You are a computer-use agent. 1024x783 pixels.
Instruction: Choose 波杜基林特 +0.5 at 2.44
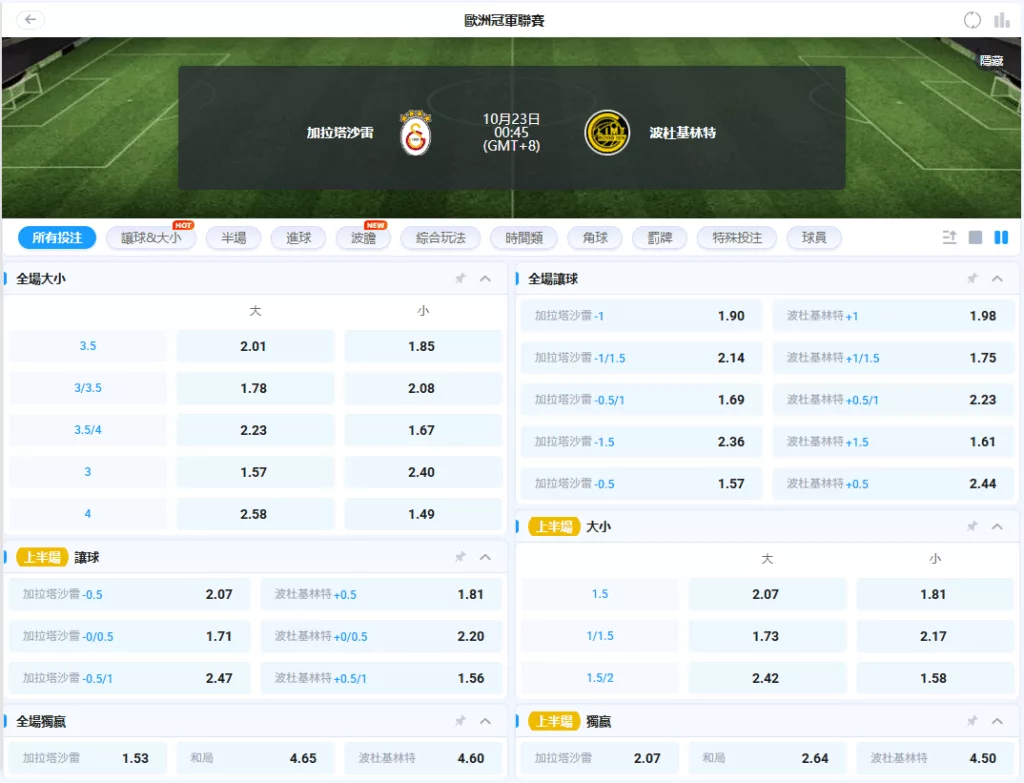[x=893, y=484]
